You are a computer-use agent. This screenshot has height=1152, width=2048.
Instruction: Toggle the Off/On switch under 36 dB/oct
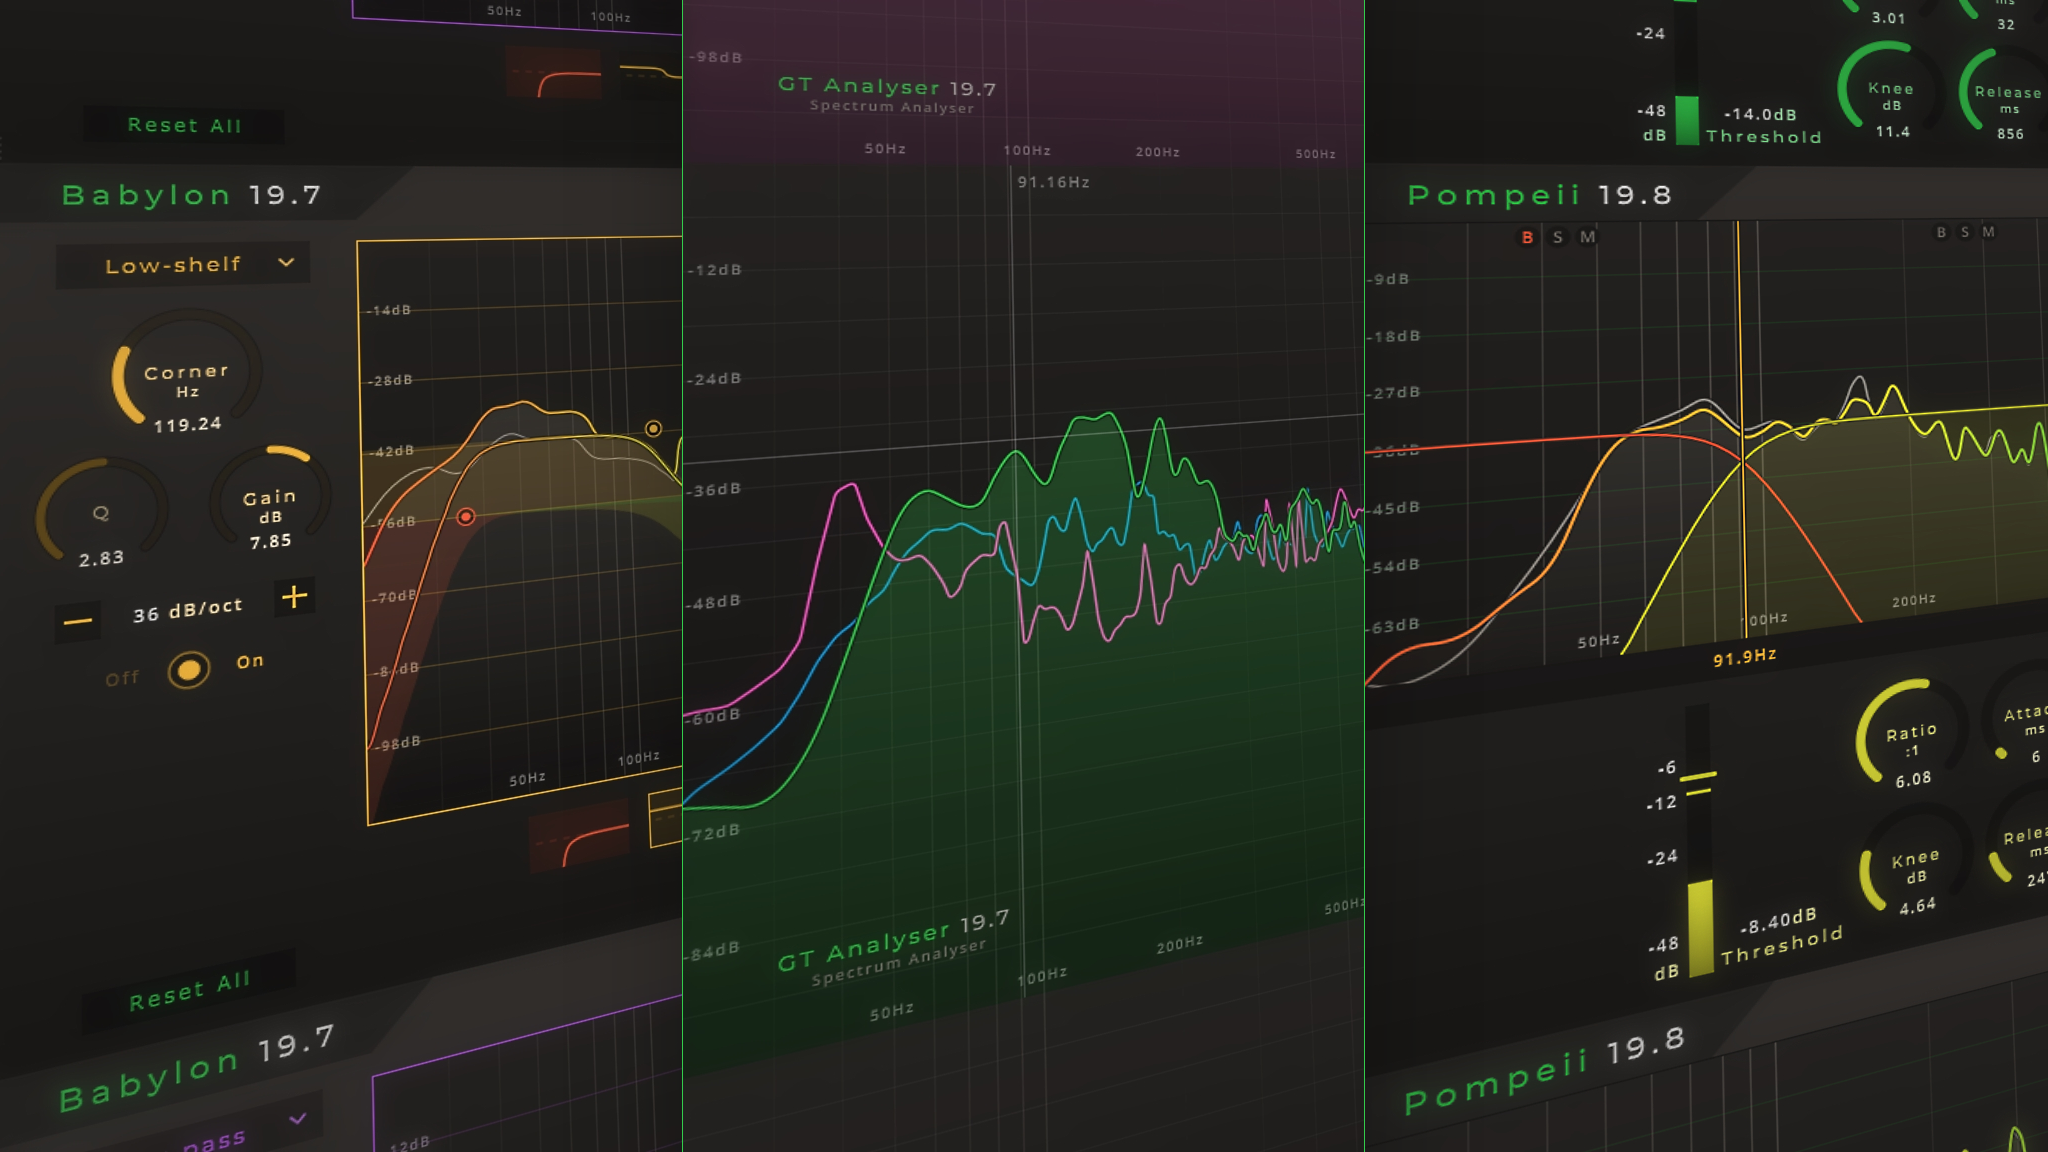tap(189, 670)
